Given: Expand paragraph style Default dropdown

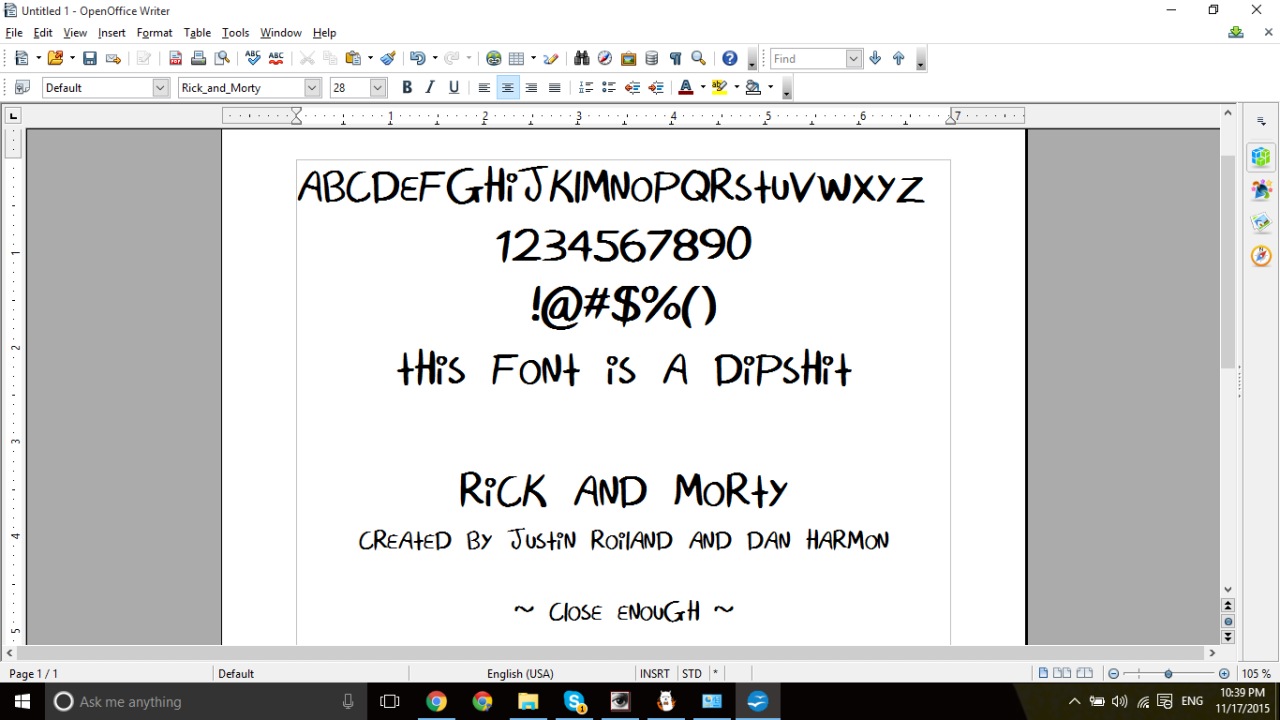Looking at the screenshot, I should (161, 88).
